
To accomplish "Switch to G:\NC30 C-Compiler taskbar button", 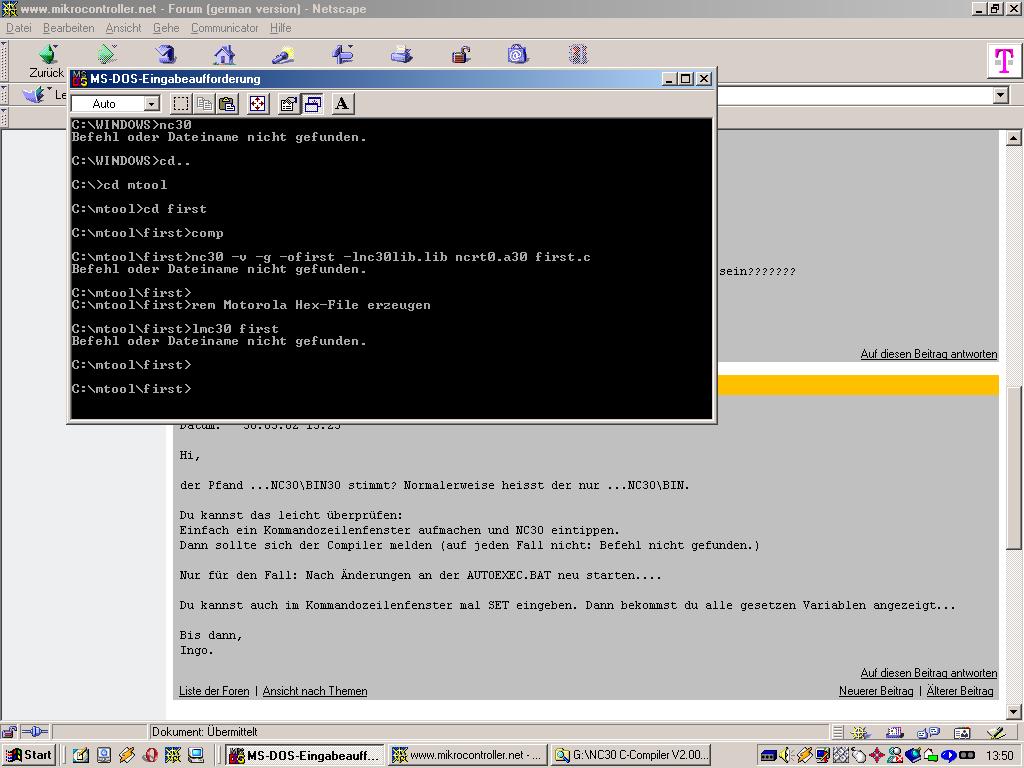I will 631,756.
